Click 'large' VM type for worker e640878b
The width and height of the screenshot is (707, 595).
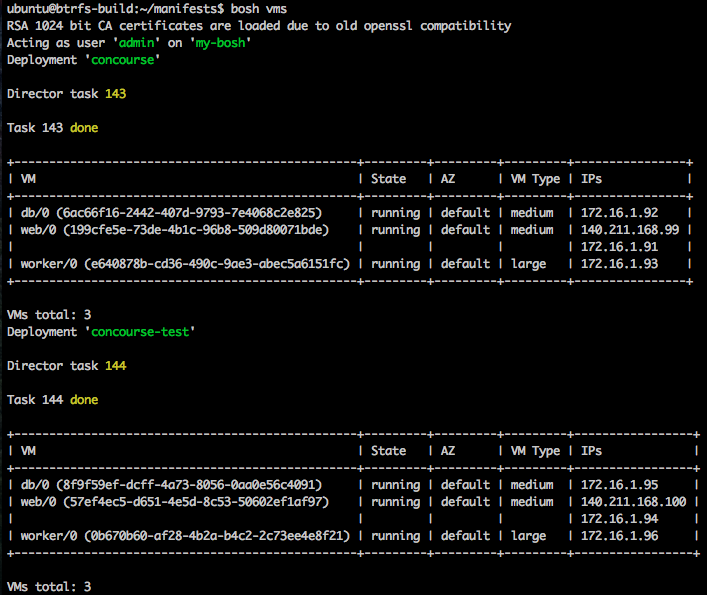pyautogui.click(x=528, y=264)
